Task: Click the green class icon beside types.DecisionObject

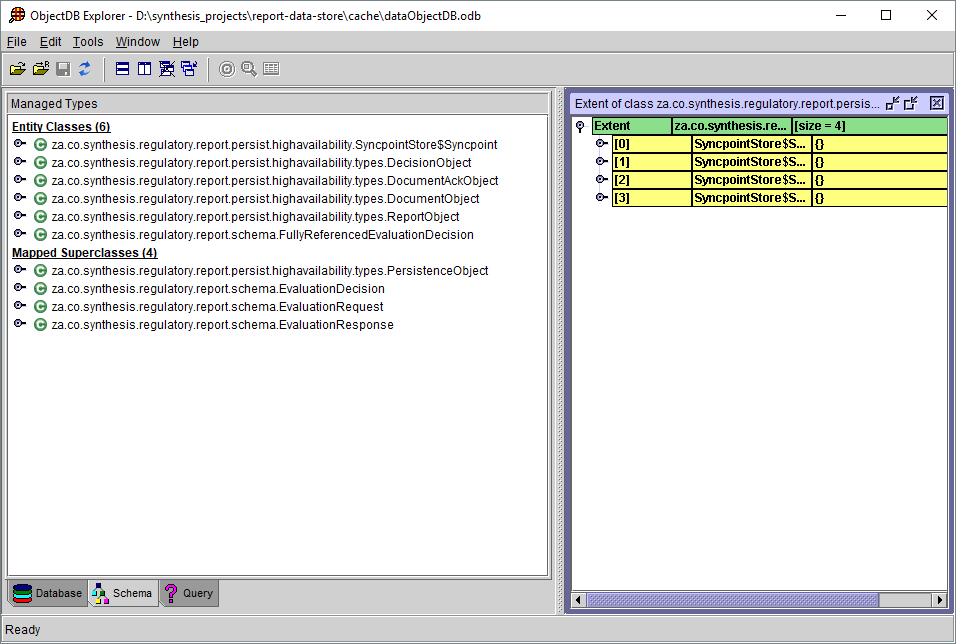Action: coord(40,163)
